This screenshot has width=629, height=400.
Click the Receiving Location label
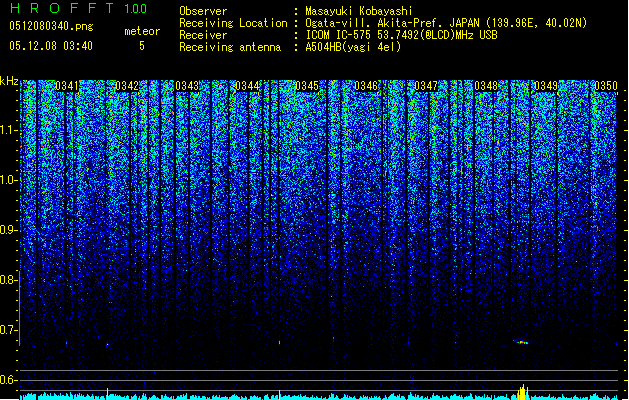pyautogui.click(x=233, y=23)
